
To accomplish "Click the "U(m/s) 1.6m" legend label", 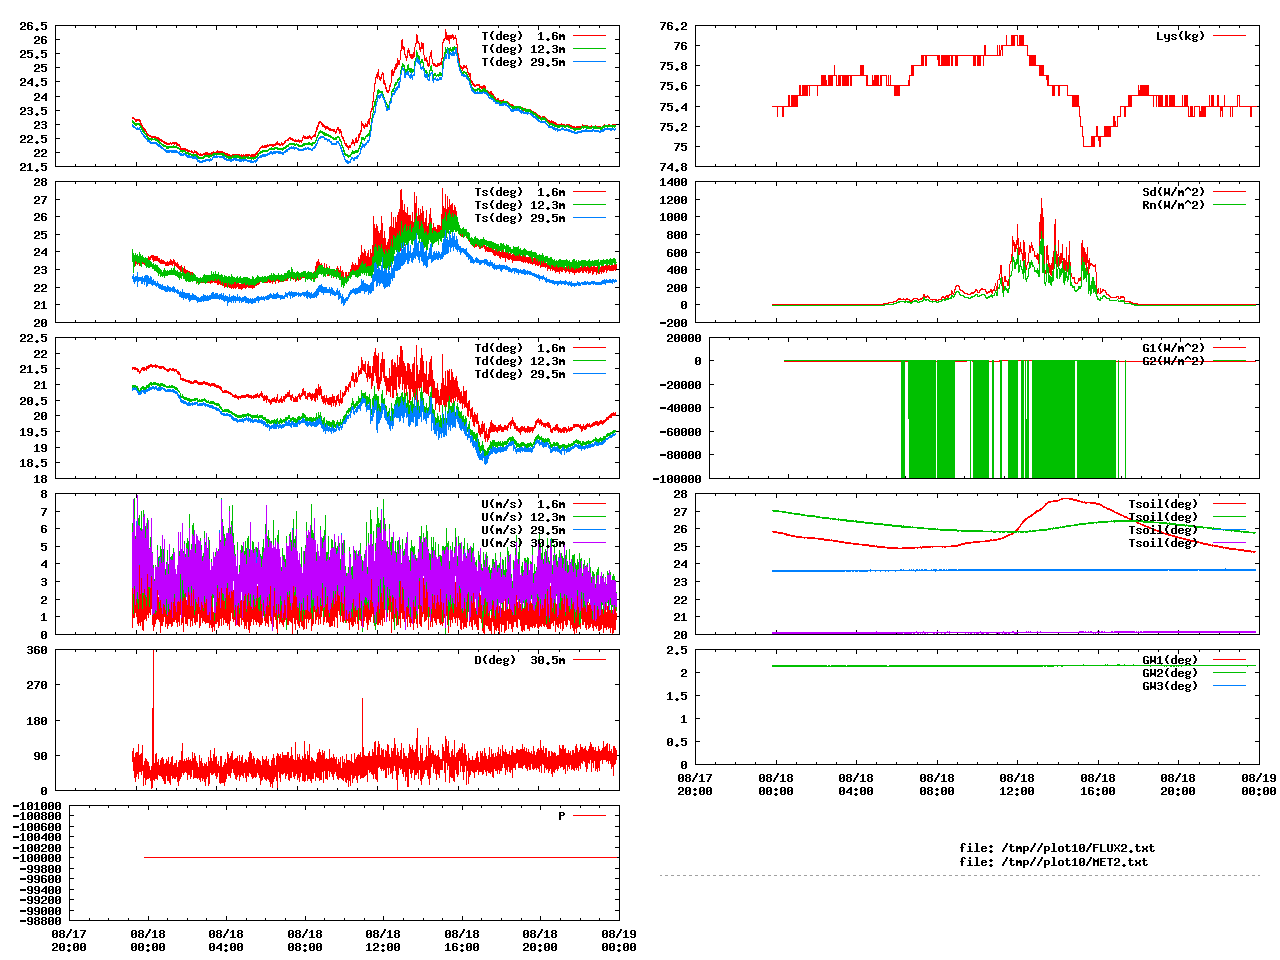I will coord(523,504).
